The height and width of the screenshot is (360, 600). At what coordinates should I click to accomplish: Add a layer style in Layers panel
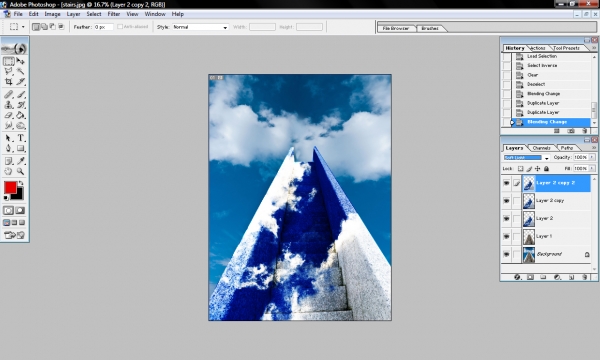pyautogui.click(x=517, y=277)
